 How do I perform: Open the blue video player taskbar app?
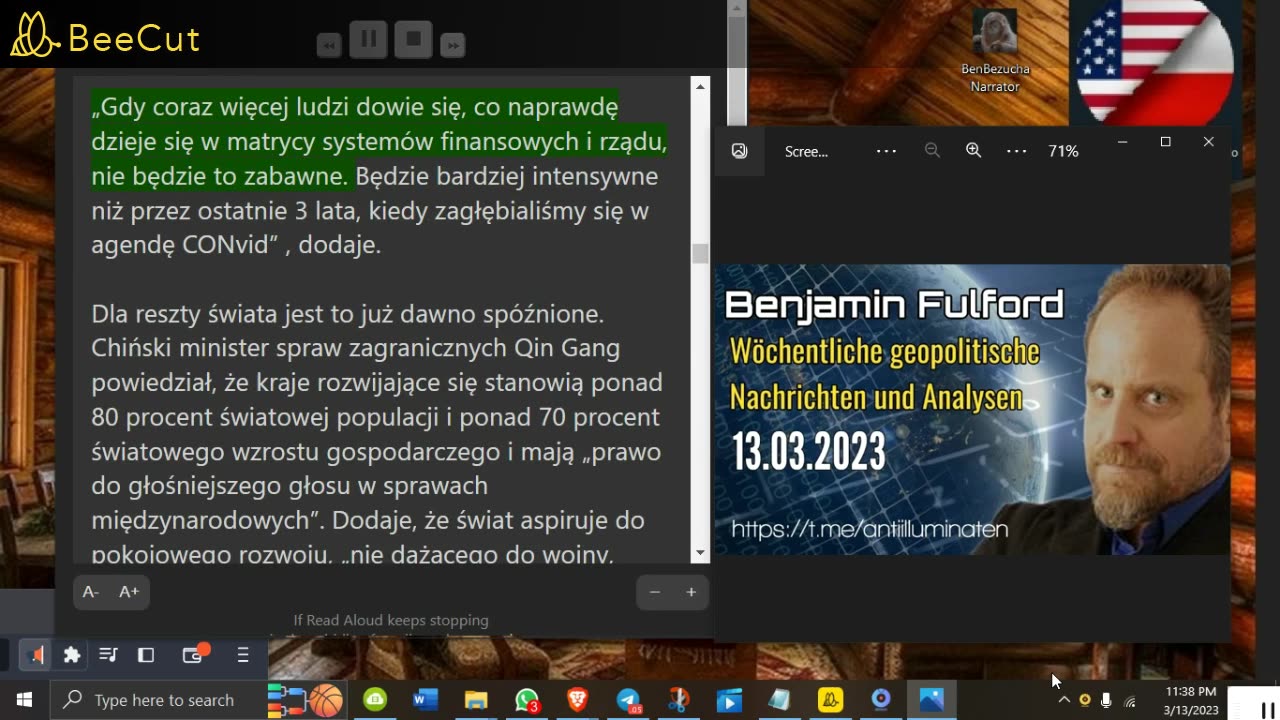pyautogui.click(x=729, y=700)
